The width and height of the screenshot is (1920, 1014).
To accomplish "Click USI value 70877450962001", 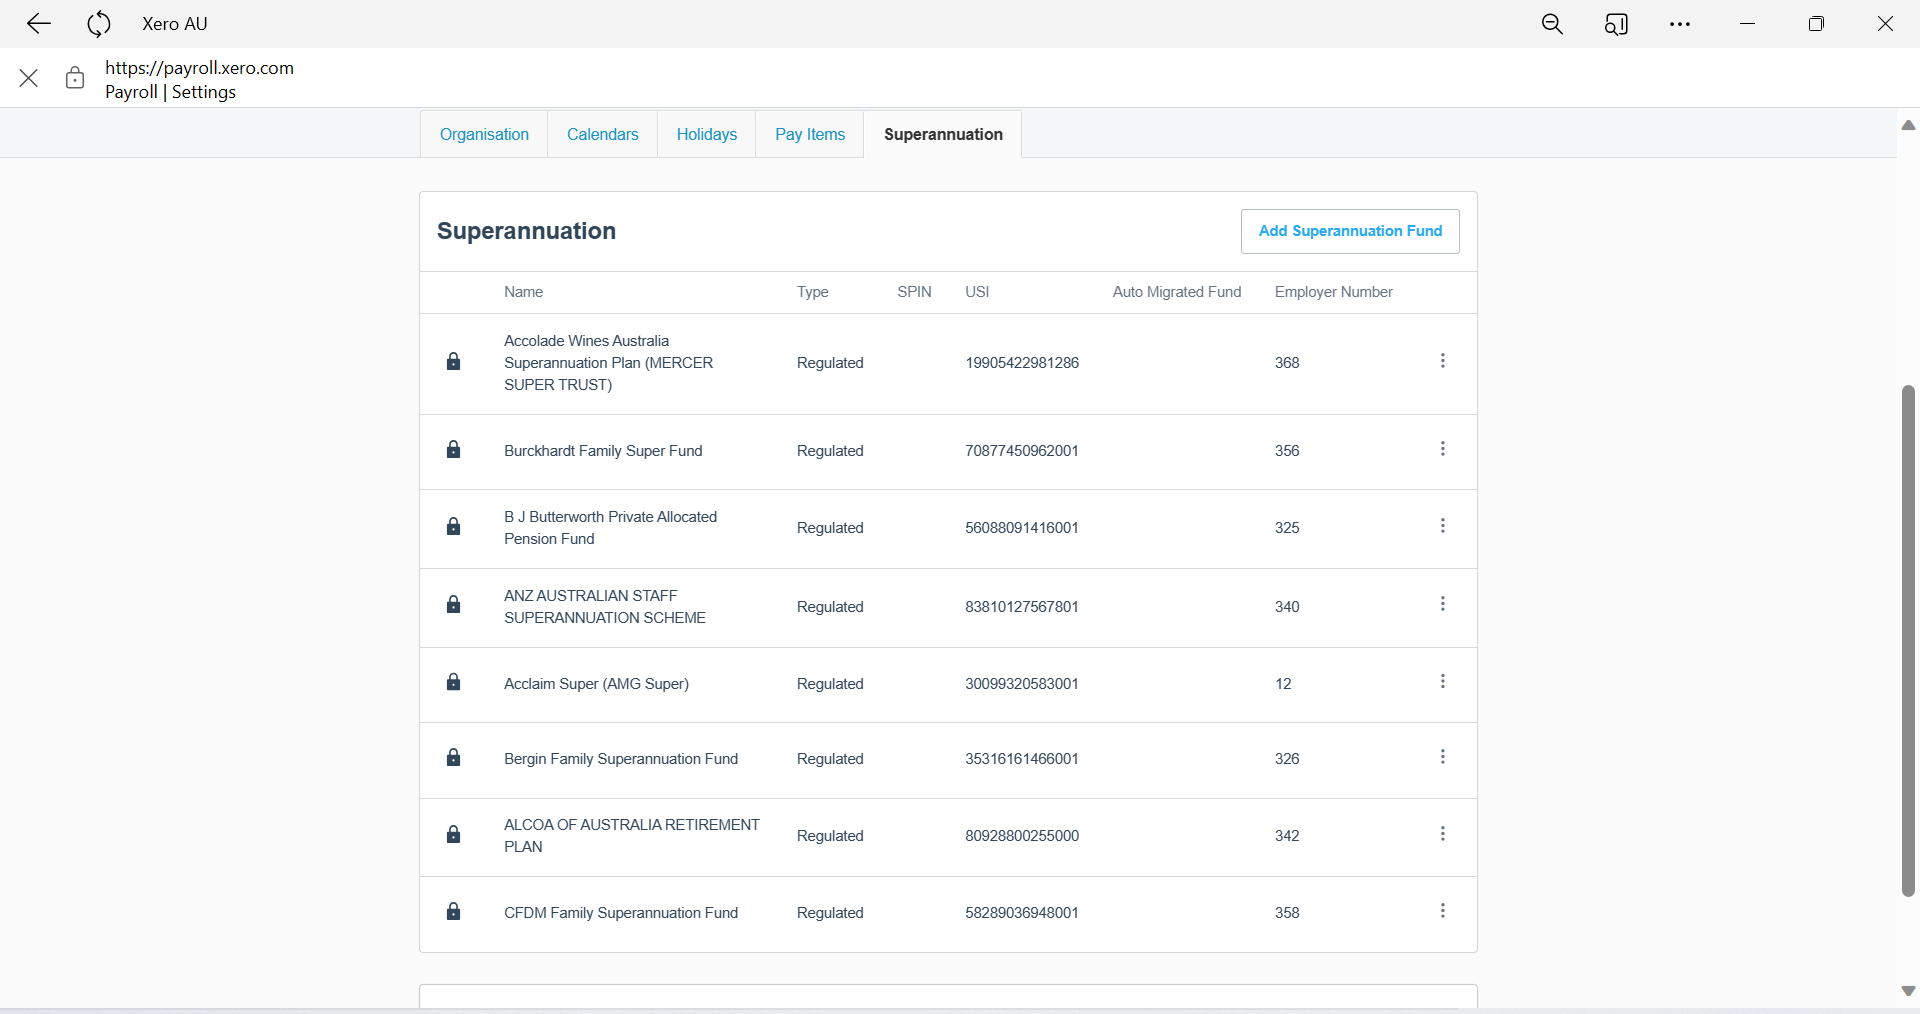I will tap(1022, 451).
